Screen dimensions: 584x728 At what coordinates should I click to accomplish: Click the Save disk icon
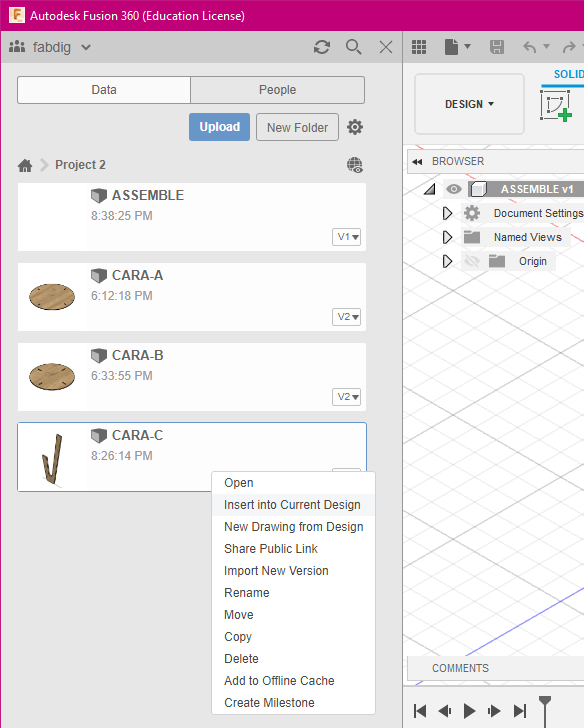497,47
